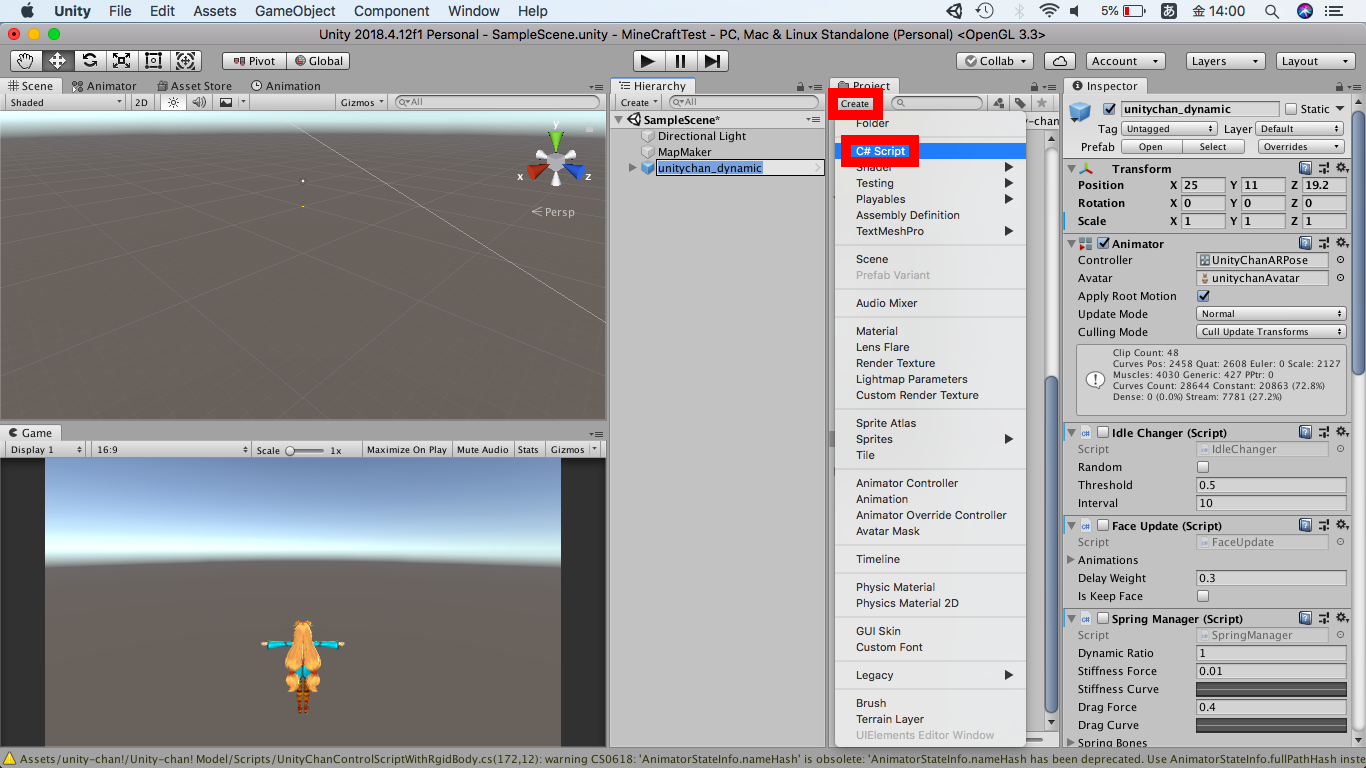Enable the Face Update script checkbox
Image resolution: width=1366 pixels, height=768 pixels.
tap(1103, 525)
